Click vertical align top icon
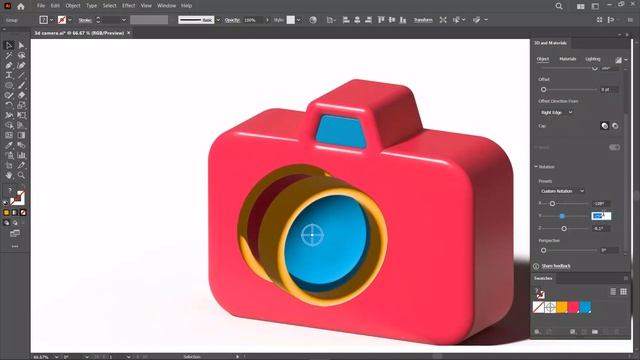Image resolution: width=640 pixels, height=360 pixels. click(x=381, y=20)
